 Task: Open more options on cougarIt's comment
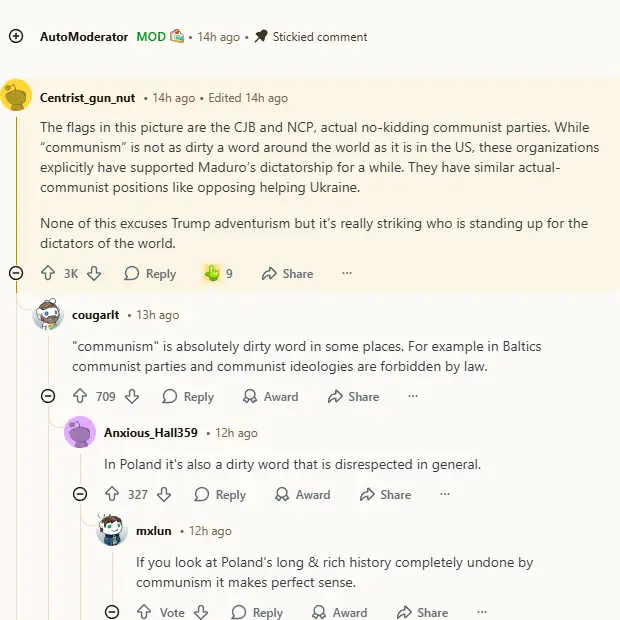pyautogui.click(x=413, y=396)
